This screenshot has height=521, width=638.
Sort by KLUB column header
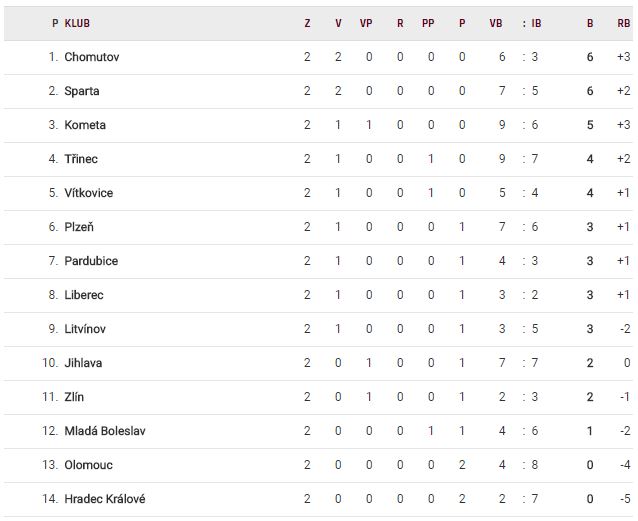tap(75, 23)
